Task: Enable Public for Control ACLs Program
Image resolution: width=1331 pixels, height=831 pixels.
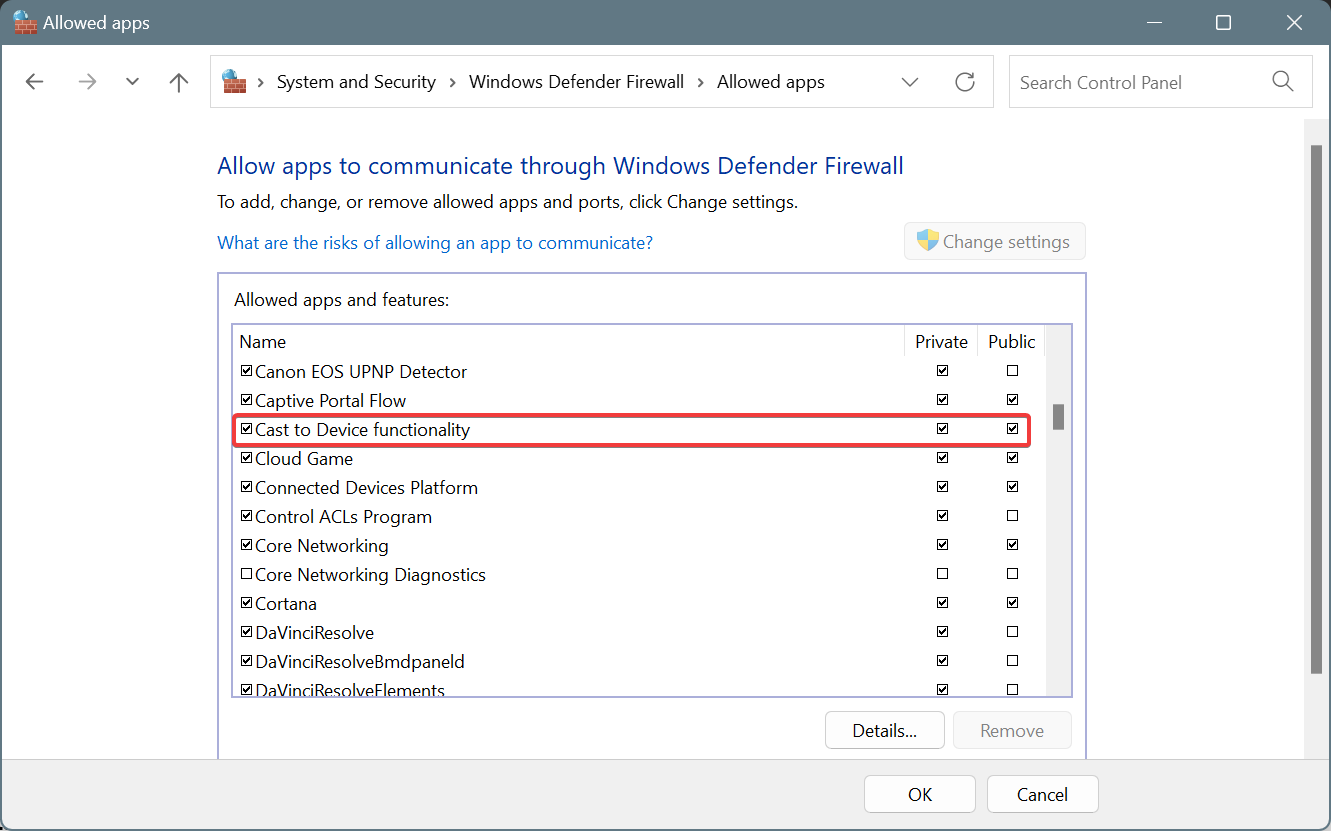Action: point(1013,516)
